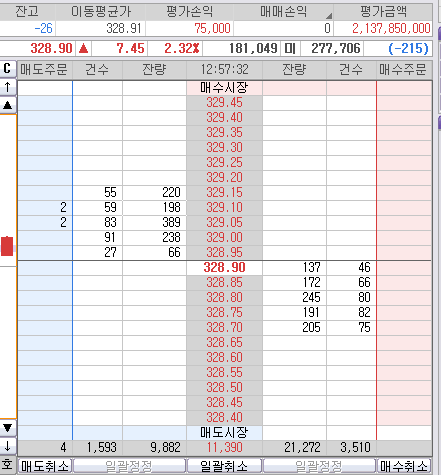
Task: Click the volume 181,049
Action: (253, 49)
